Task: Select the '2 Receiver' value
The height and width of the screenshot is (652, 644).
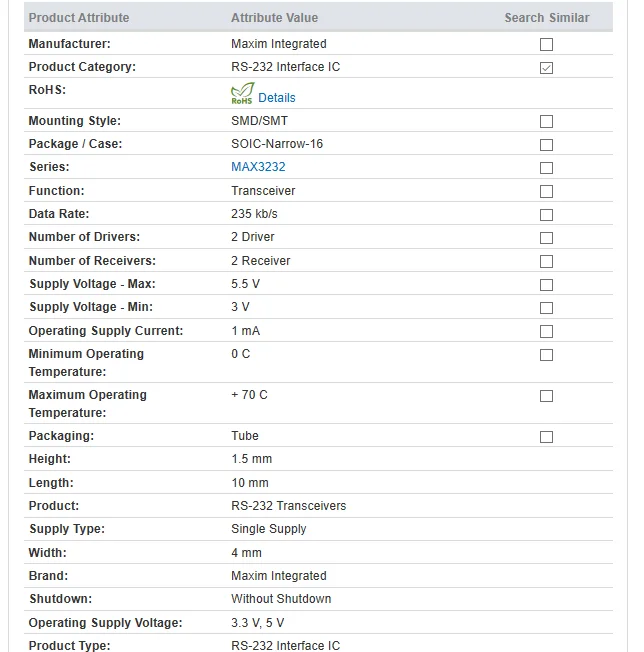Action: pyautogui.click(x=261, y=261)
